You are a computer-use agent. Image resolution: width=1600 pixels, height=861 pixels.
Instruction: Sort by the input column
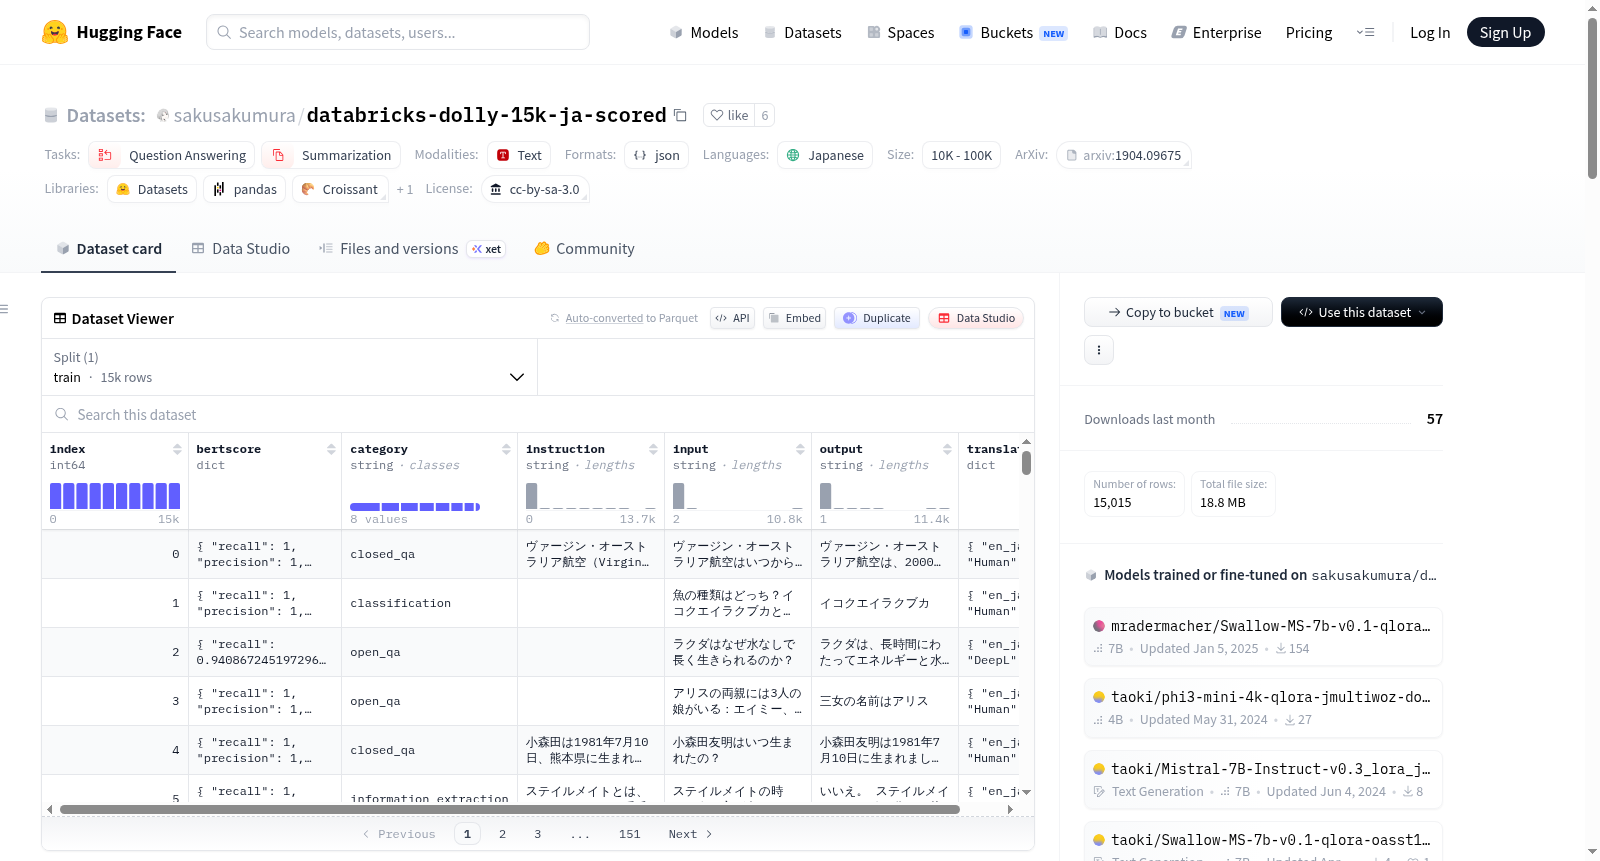800,449
